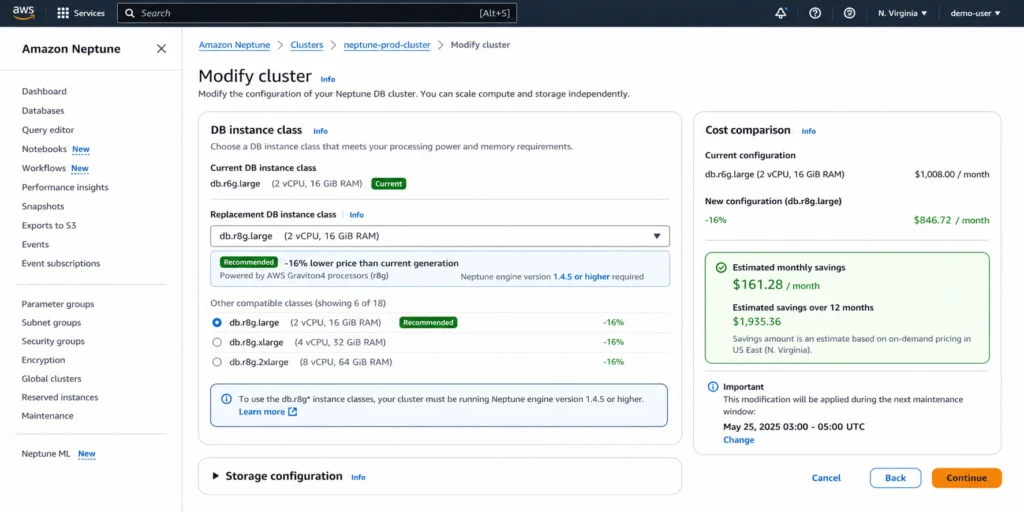Click the support icon beside the region
Screen dimensions: 1024x512
coord(849,13)
